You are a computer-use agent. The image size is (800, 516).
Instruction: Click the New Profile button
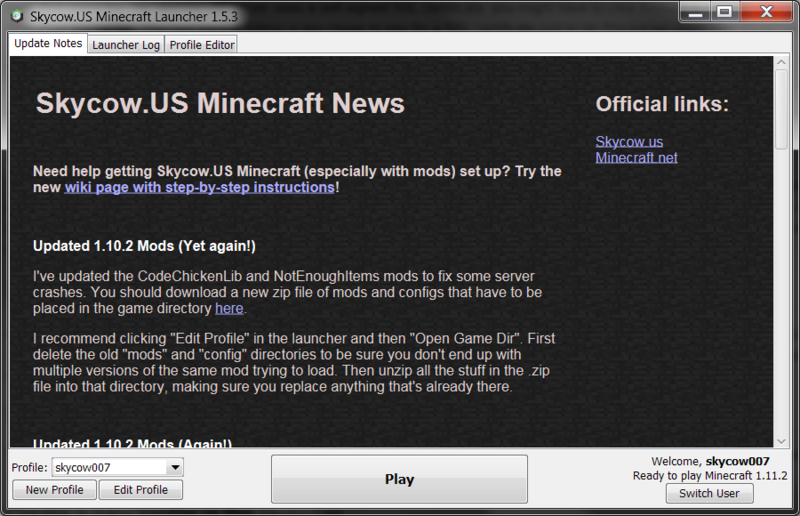pos(55,490)
